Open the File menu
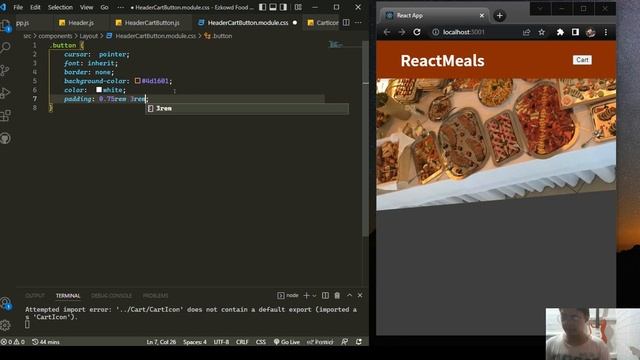 [x=18, y=7]
